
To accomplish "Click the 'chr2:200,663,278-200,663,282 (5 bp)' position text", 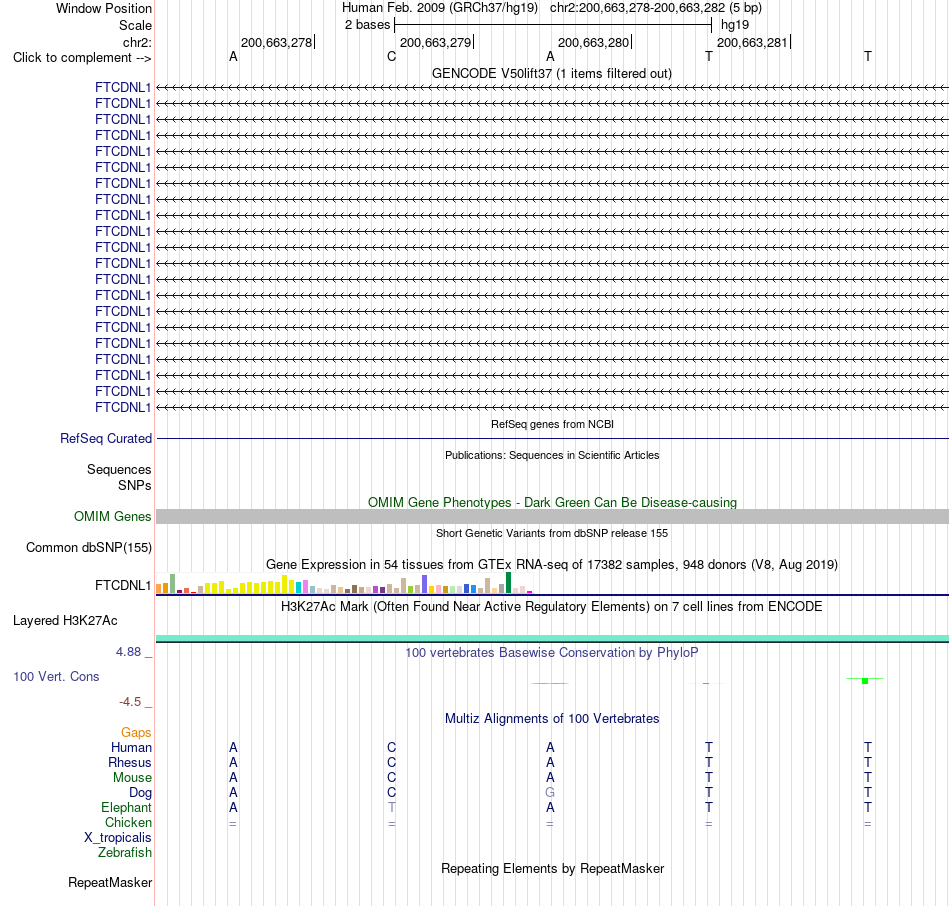I will coord(656,8).
